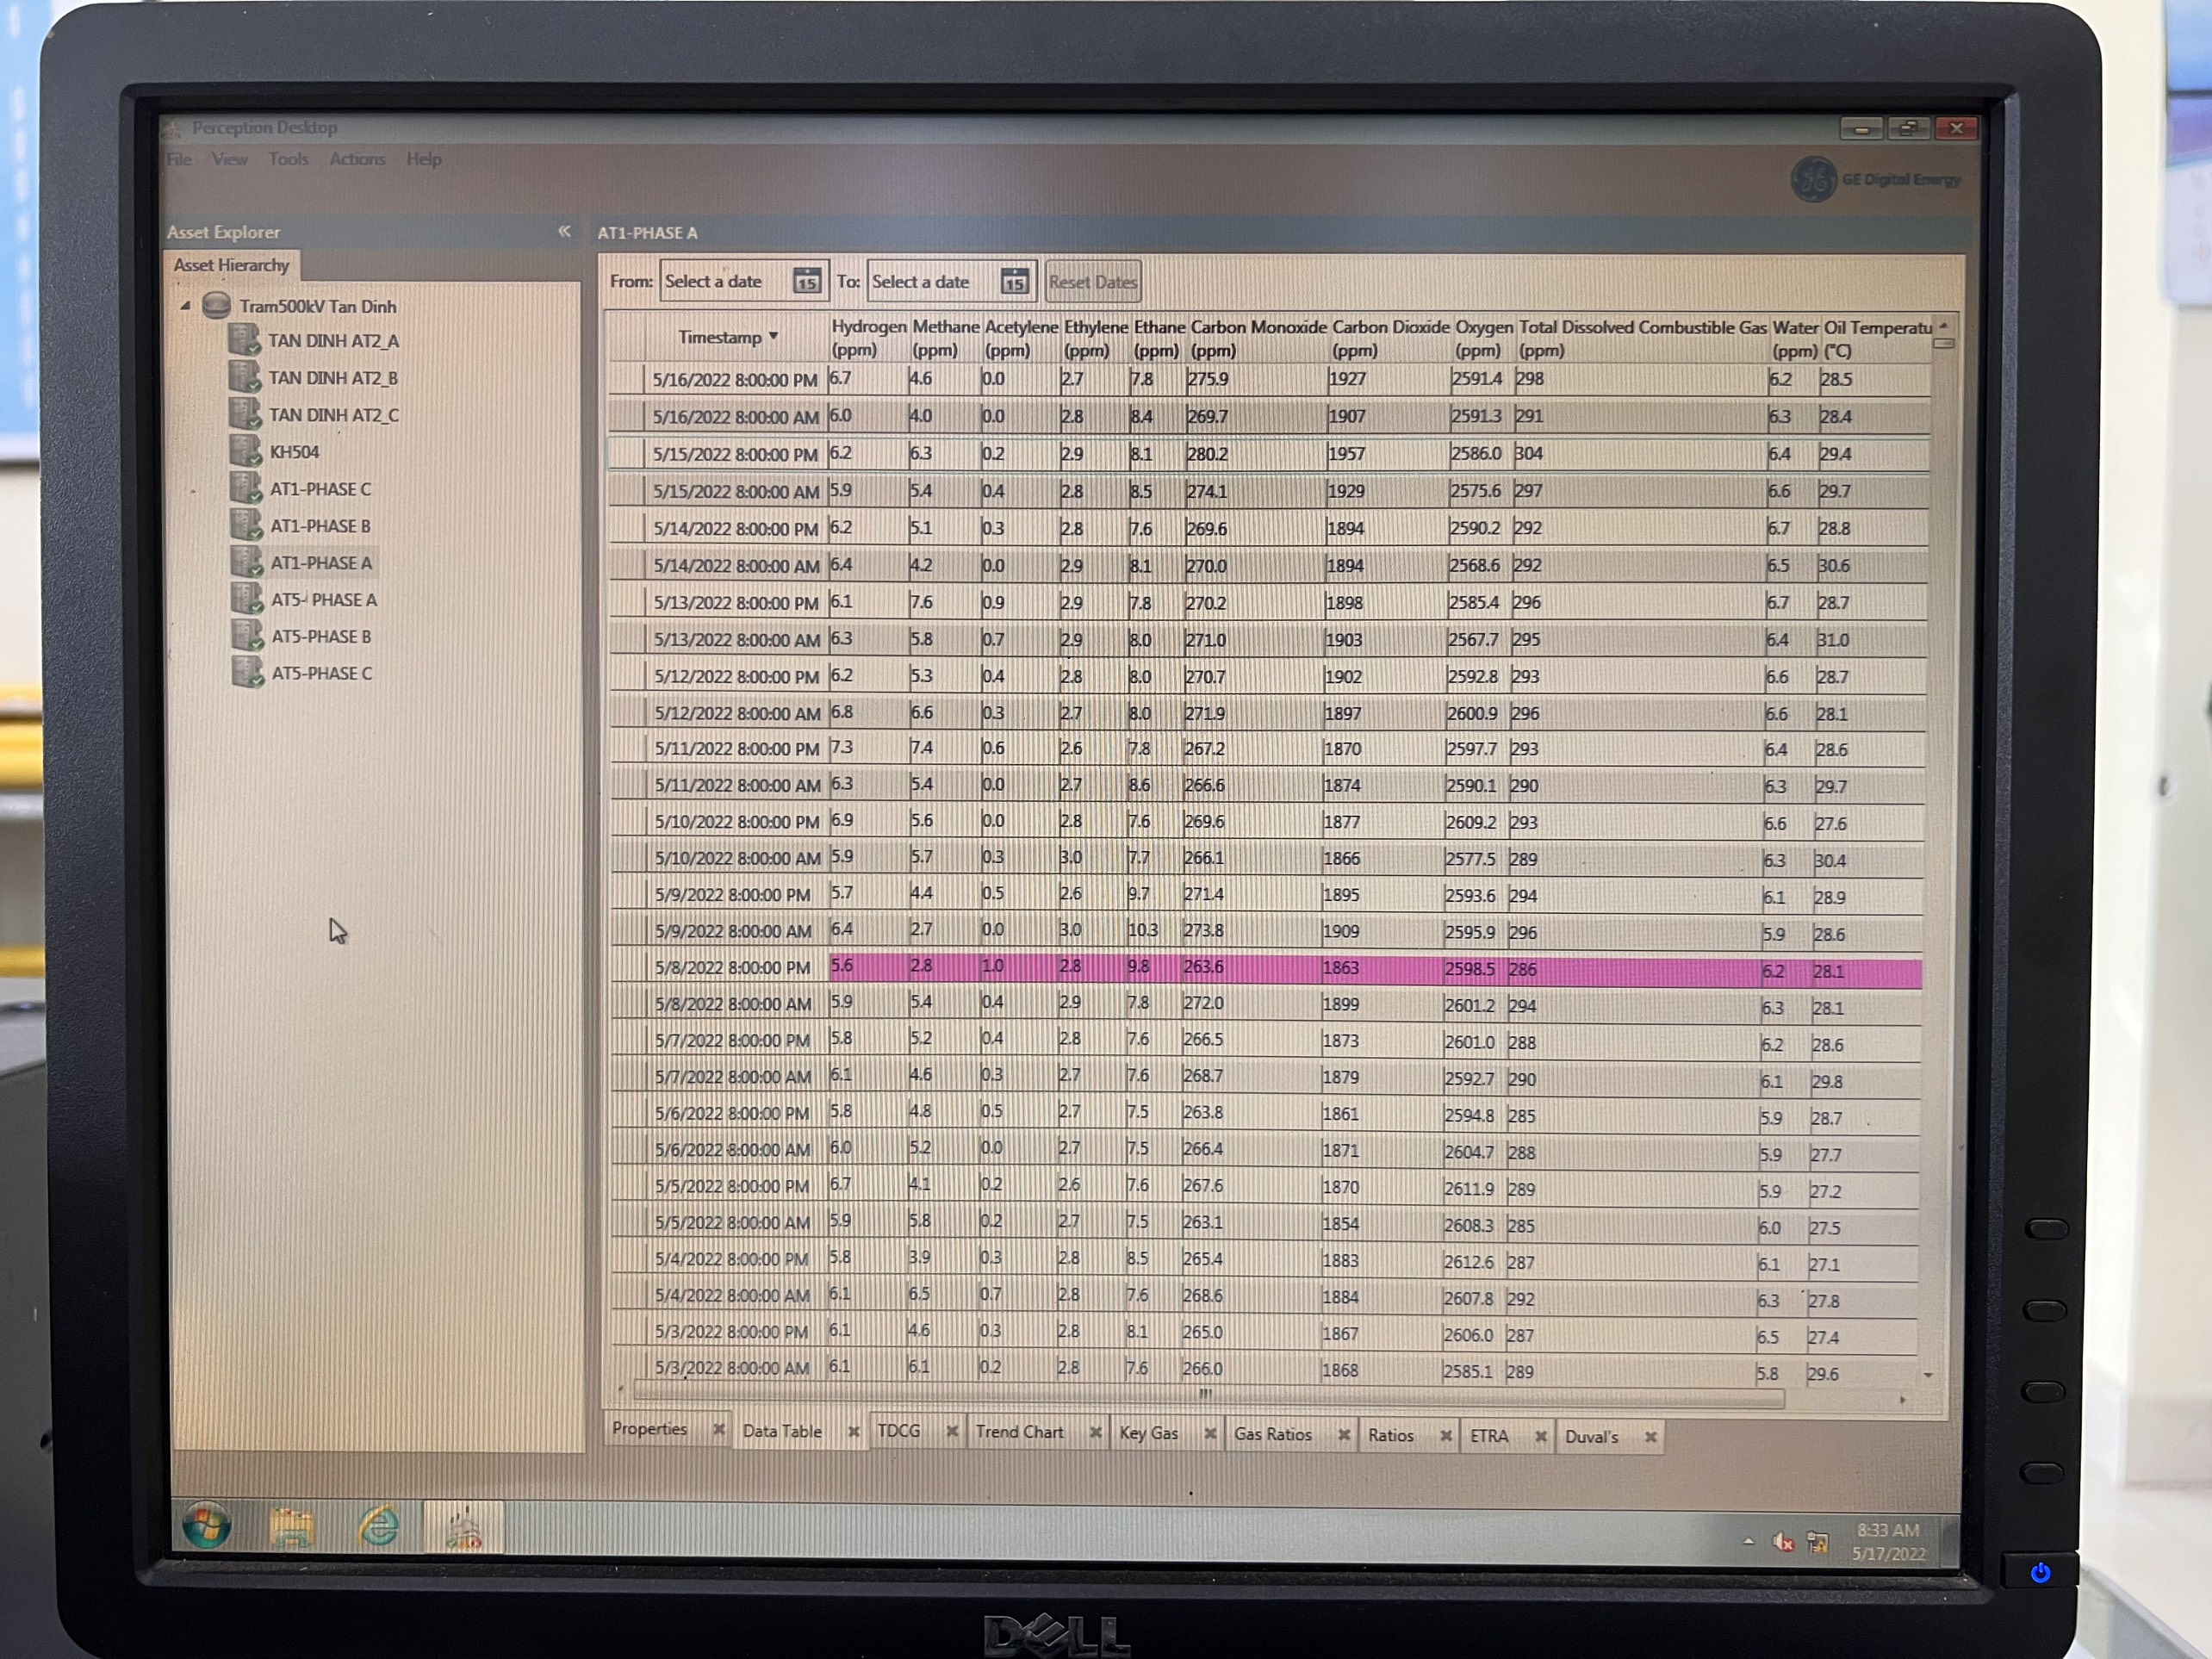
Task: Open Windows Explorer from the taskbar
Action: 292,1528
